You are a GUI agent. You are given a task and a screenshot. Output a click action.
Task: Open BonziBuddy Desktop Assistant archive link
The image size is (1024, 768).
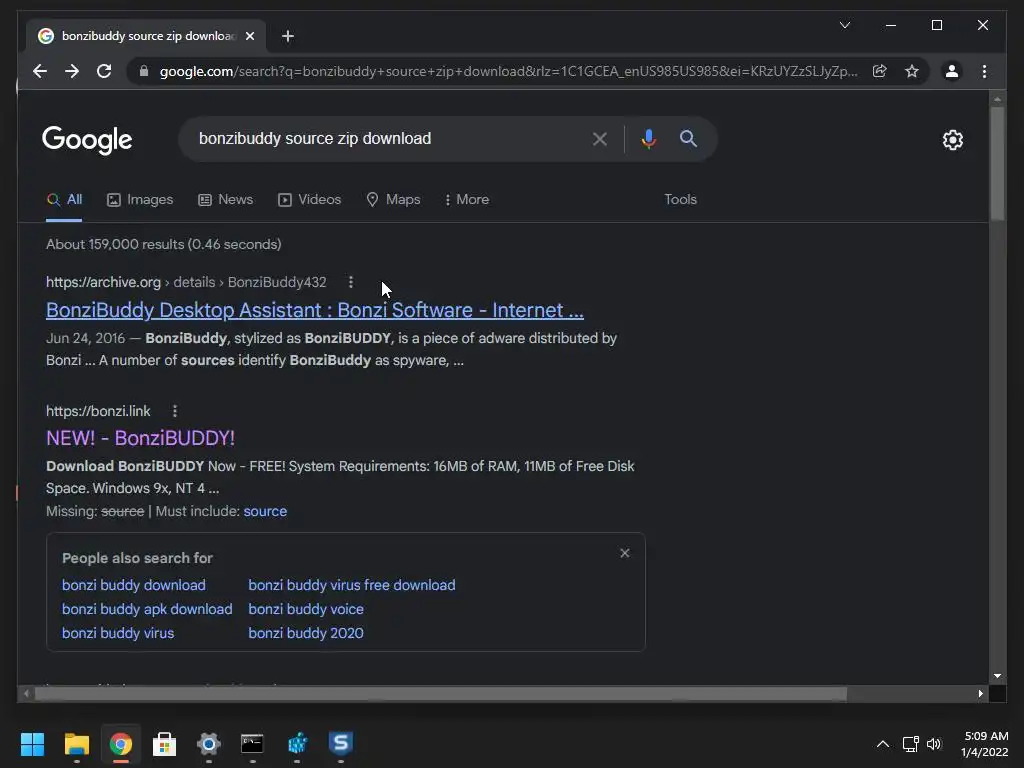pos(315,310)
